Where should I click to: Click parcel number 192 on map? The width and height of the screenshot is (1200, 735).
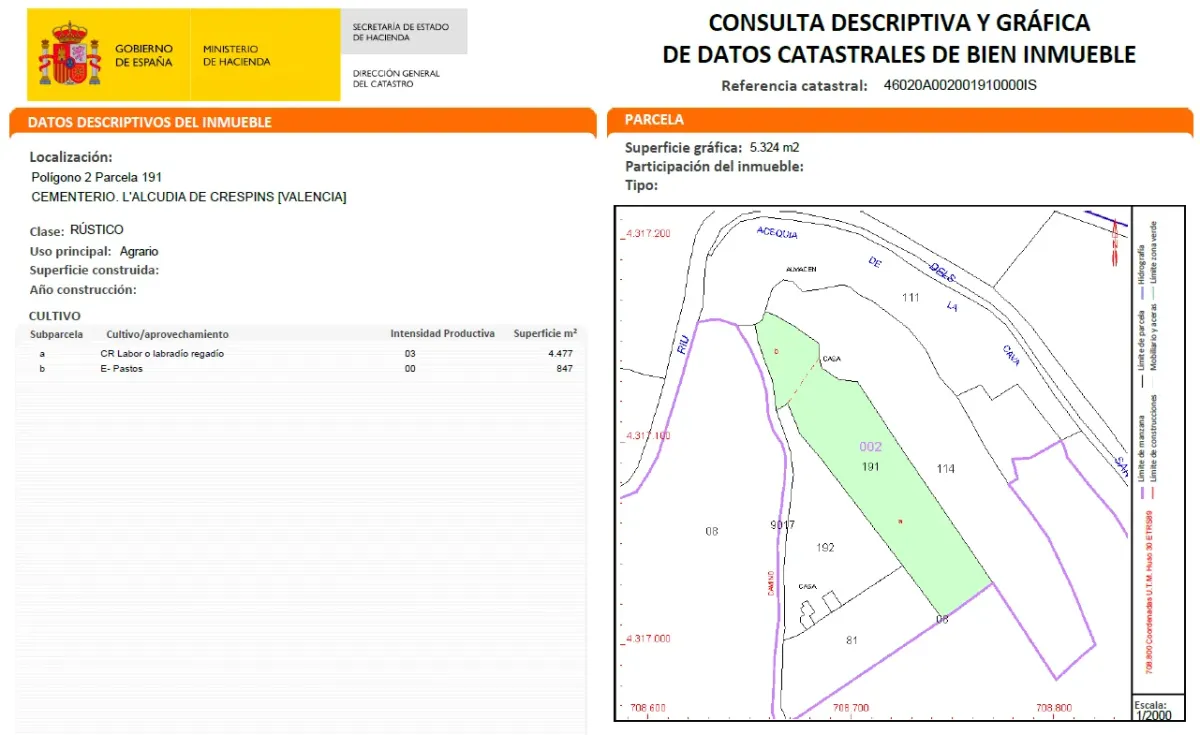click(825, 548)
